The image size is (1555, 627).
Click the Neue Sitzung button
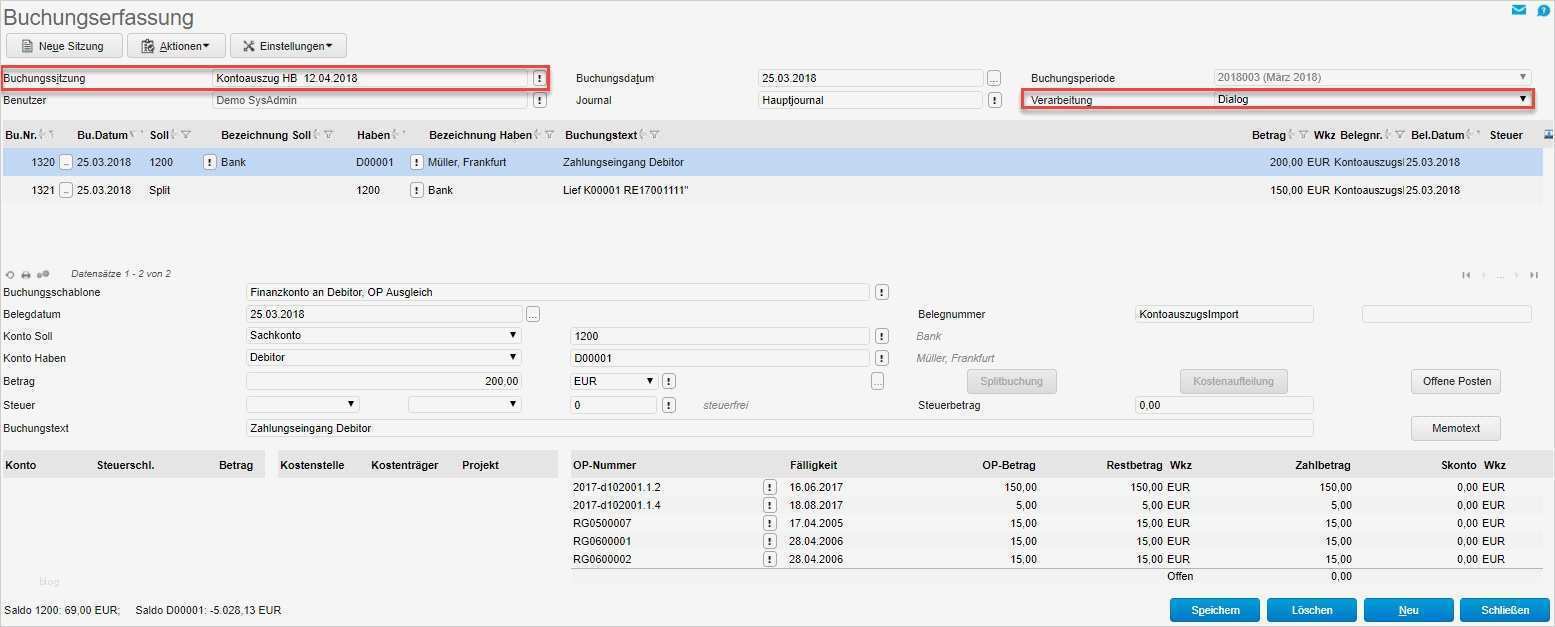(x=65, y=46)
